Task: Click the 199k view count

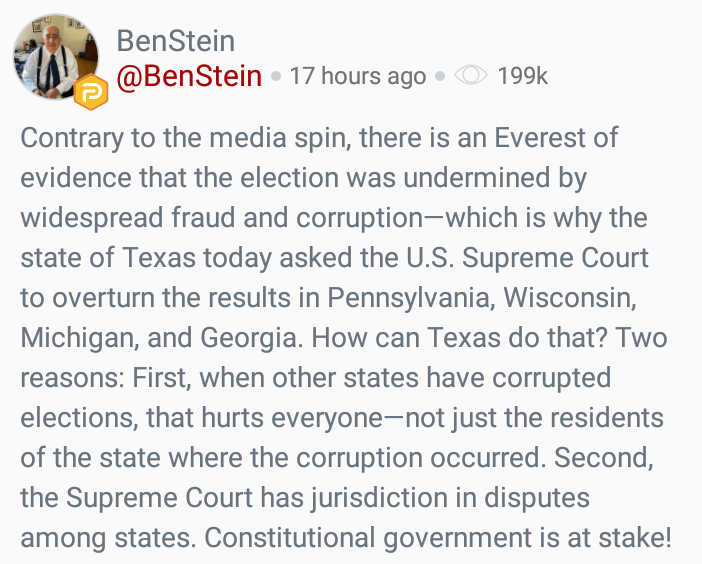Action: 522,76
